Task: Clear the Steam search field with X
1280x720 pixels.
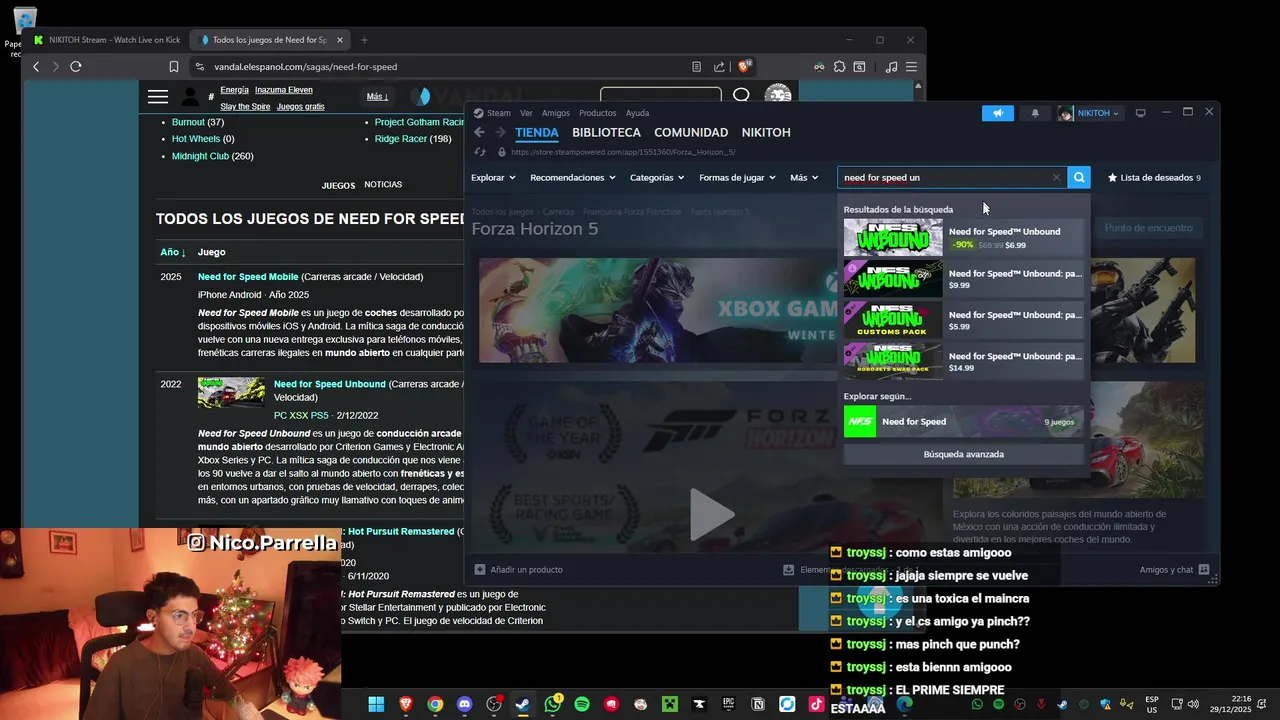Action: pos(1056,178)
